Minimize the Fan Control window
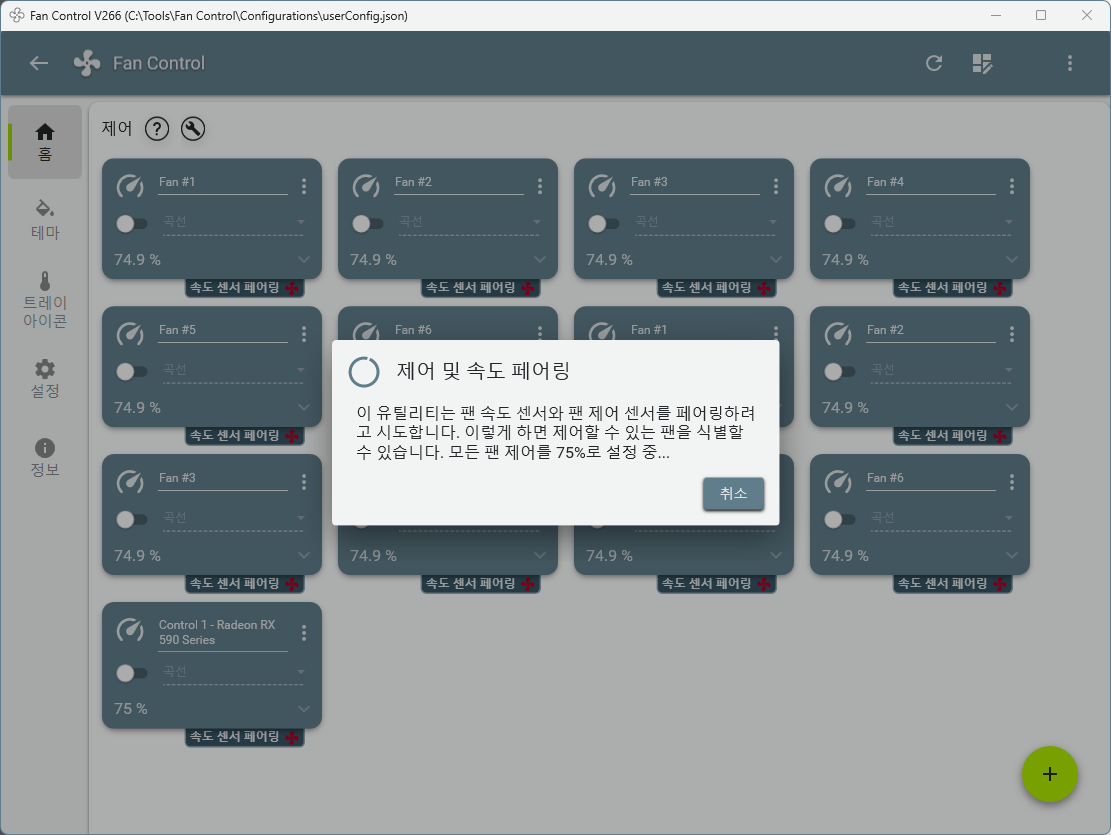This screenshot has width=1111, height=835. pyautogui.click(x=996, y=15)
